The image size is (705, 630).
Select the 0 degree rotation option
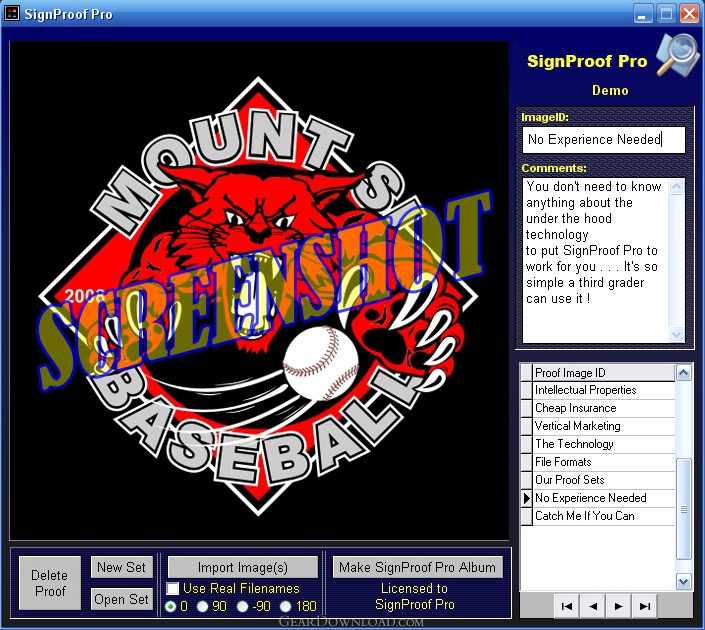[x=170, y=607]
